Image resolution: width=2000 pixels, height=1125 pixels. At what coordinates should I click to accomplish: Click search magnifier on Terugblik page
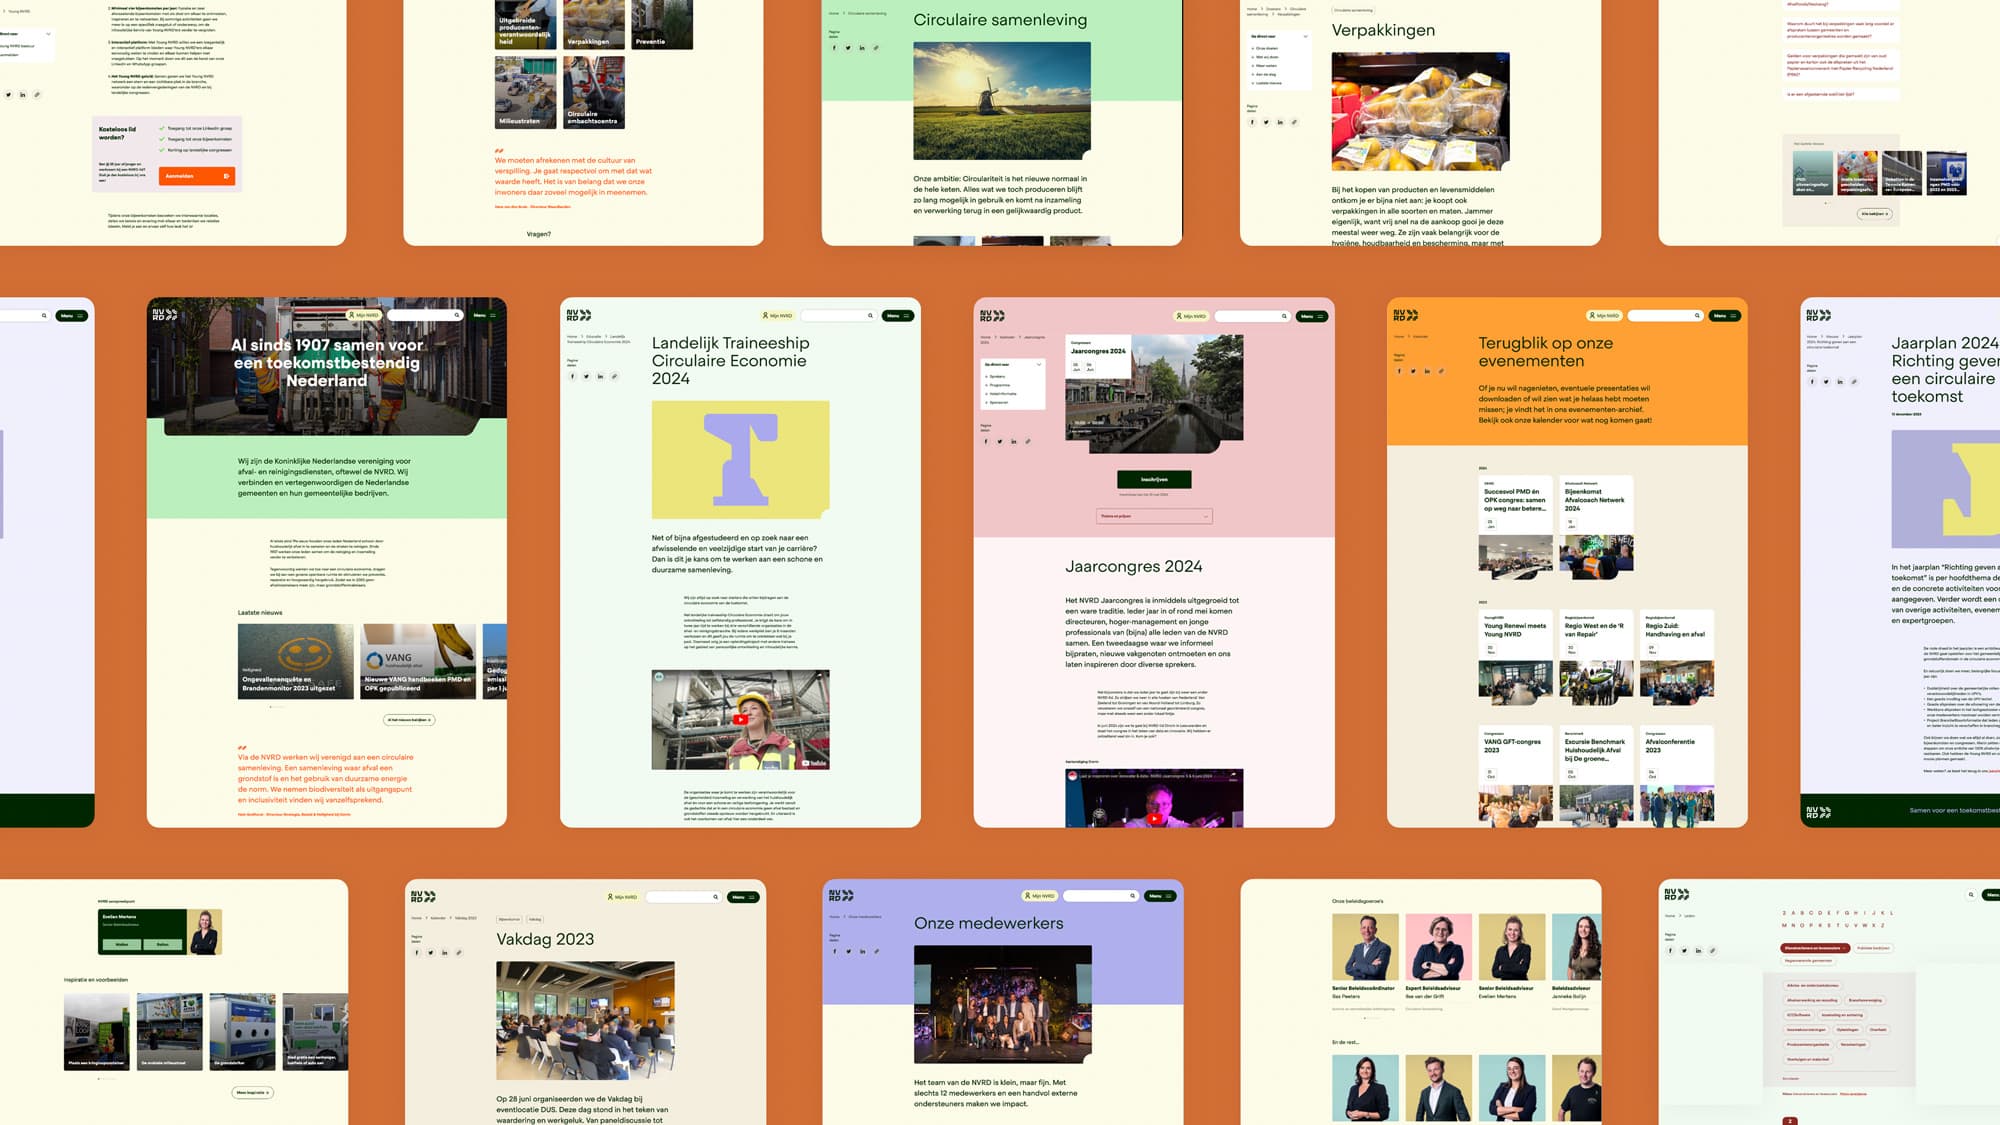(x=1697, y=316)
